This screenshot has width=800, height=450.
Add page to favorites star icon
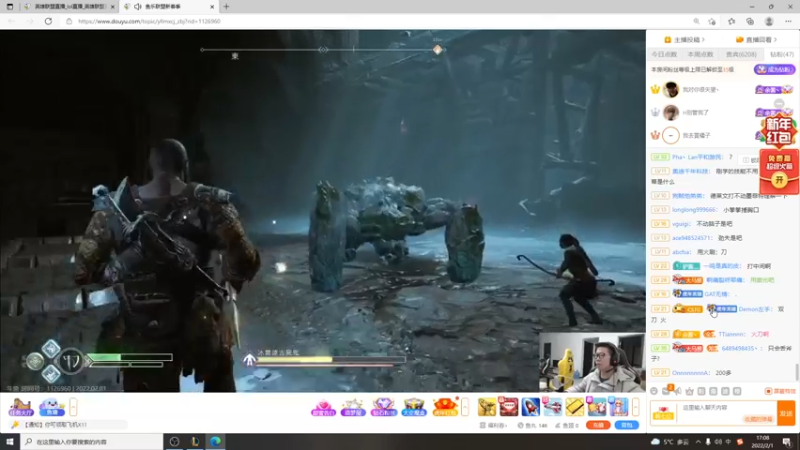point(712,21)
